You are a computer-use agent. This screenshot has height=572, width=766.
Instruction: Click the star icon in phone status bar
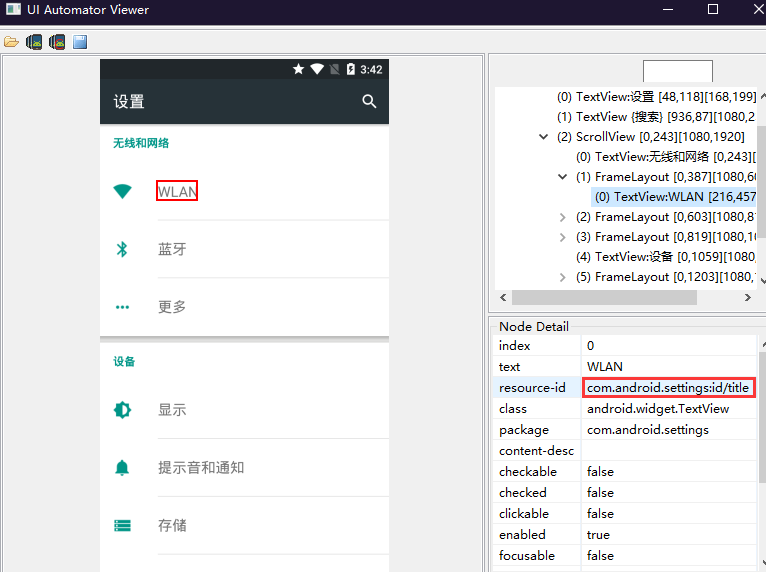[298, 69]
